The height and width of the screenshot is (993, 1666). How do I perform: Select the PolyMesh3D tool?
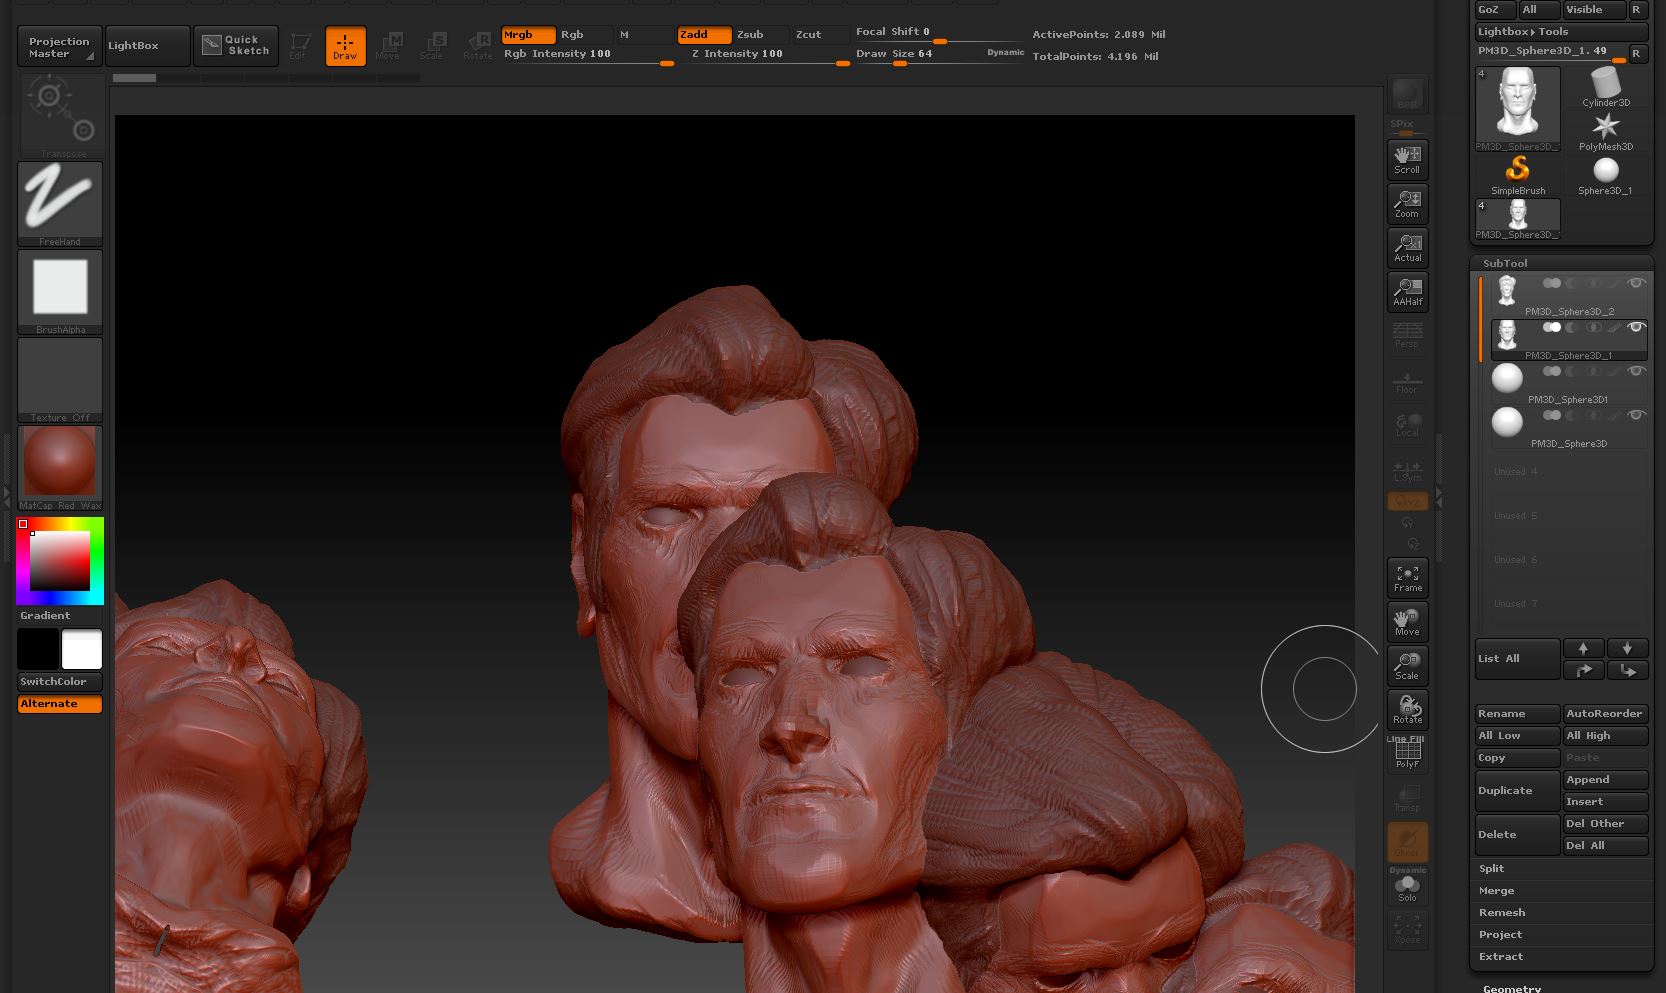coord(1606,131)
